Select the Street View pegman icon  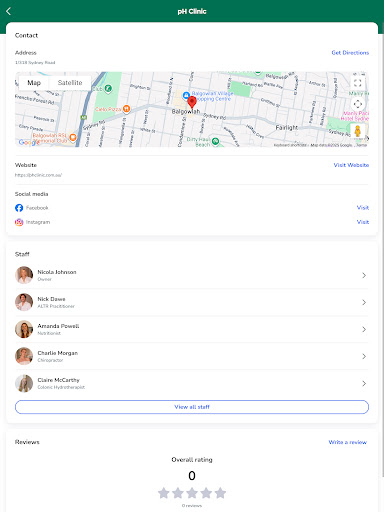358,131
